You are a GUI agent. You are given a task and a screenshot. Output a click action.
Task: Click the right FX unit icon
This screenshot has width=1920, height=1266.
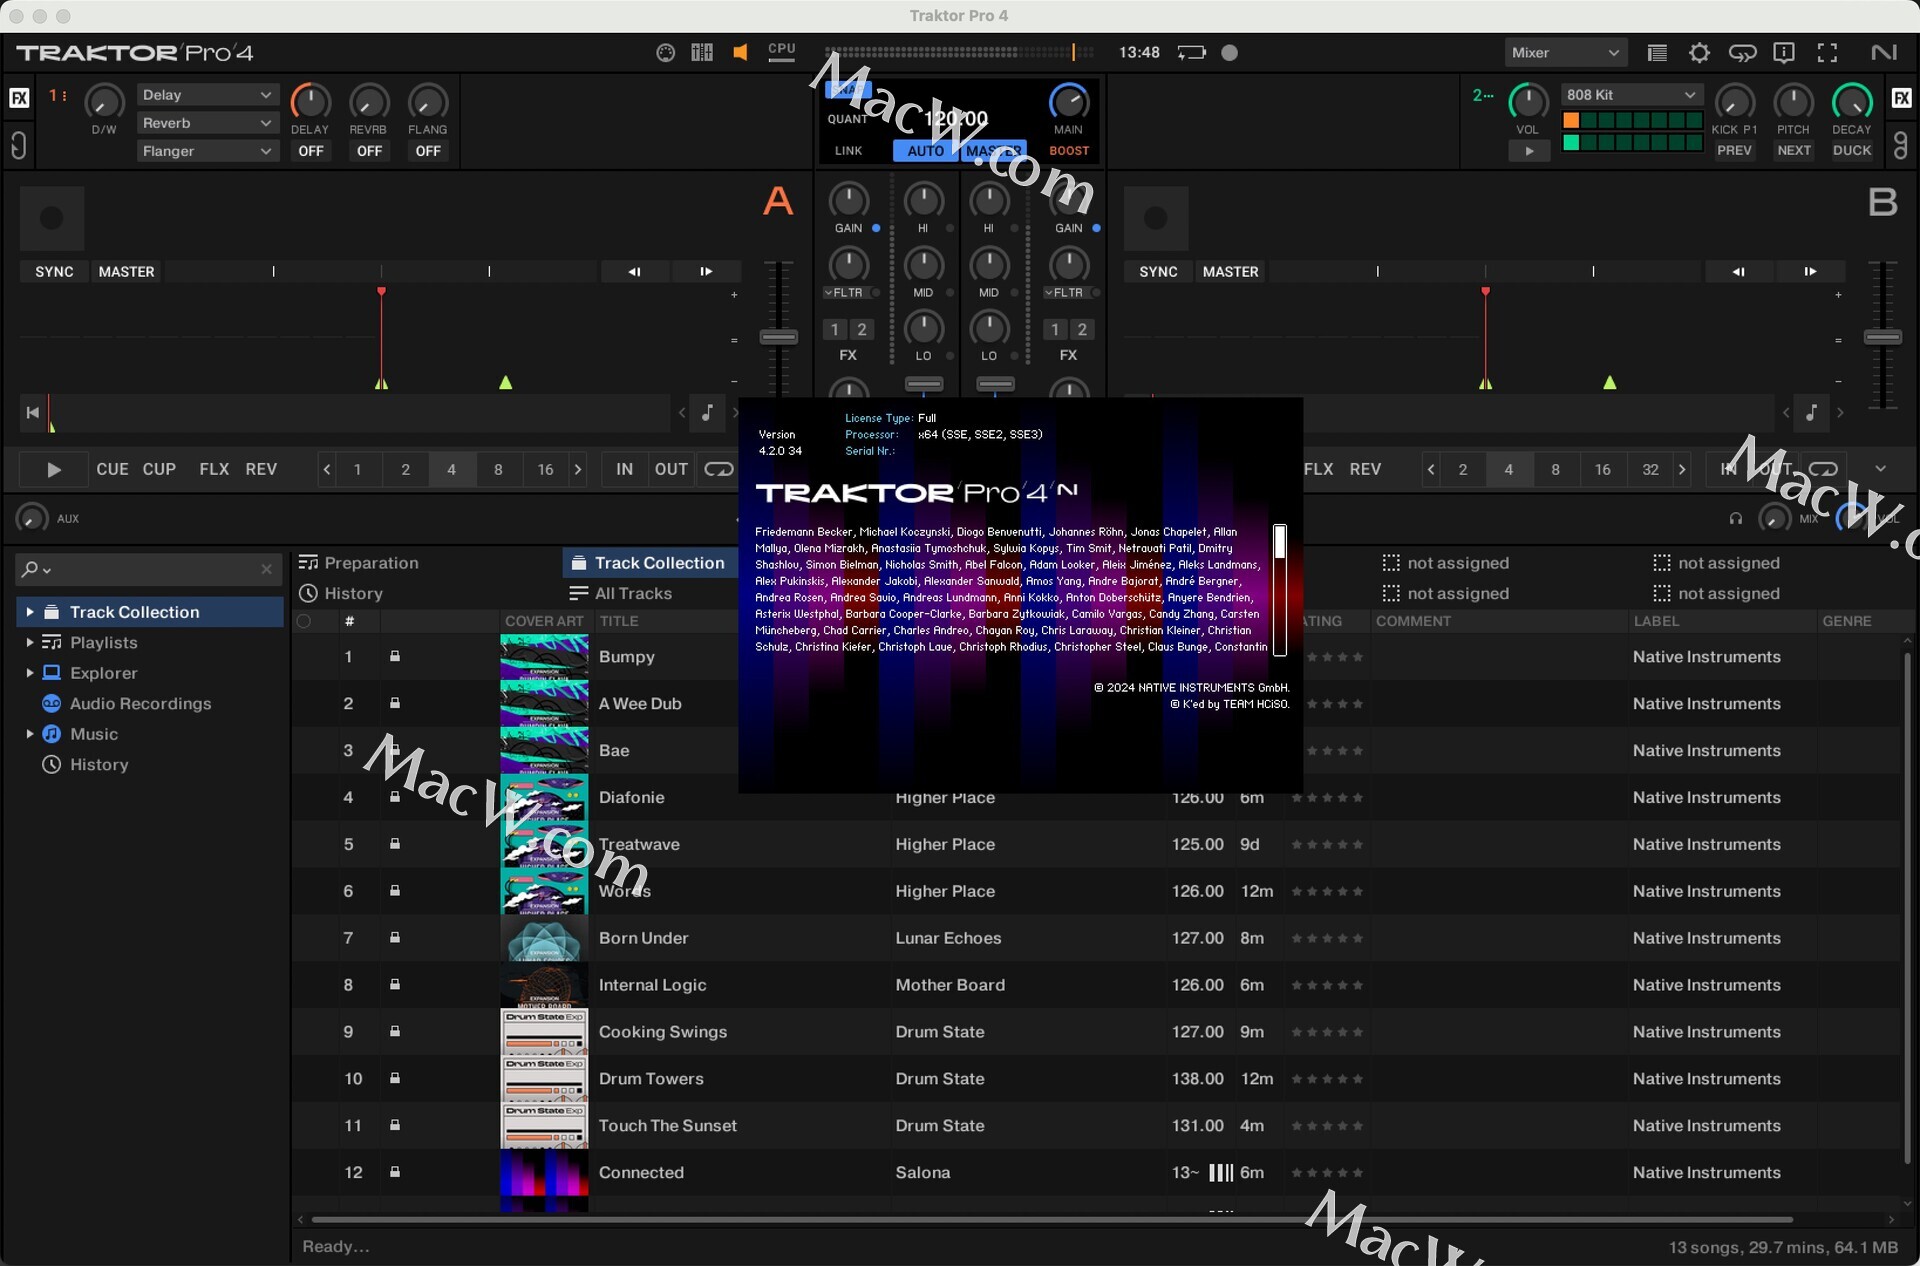1901,97
